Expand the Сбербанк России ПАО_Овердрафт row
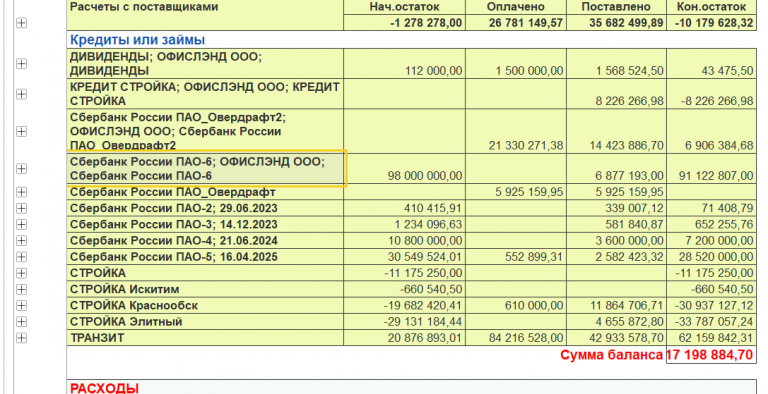This screenshot has height=394, width=768. point(21,192)
